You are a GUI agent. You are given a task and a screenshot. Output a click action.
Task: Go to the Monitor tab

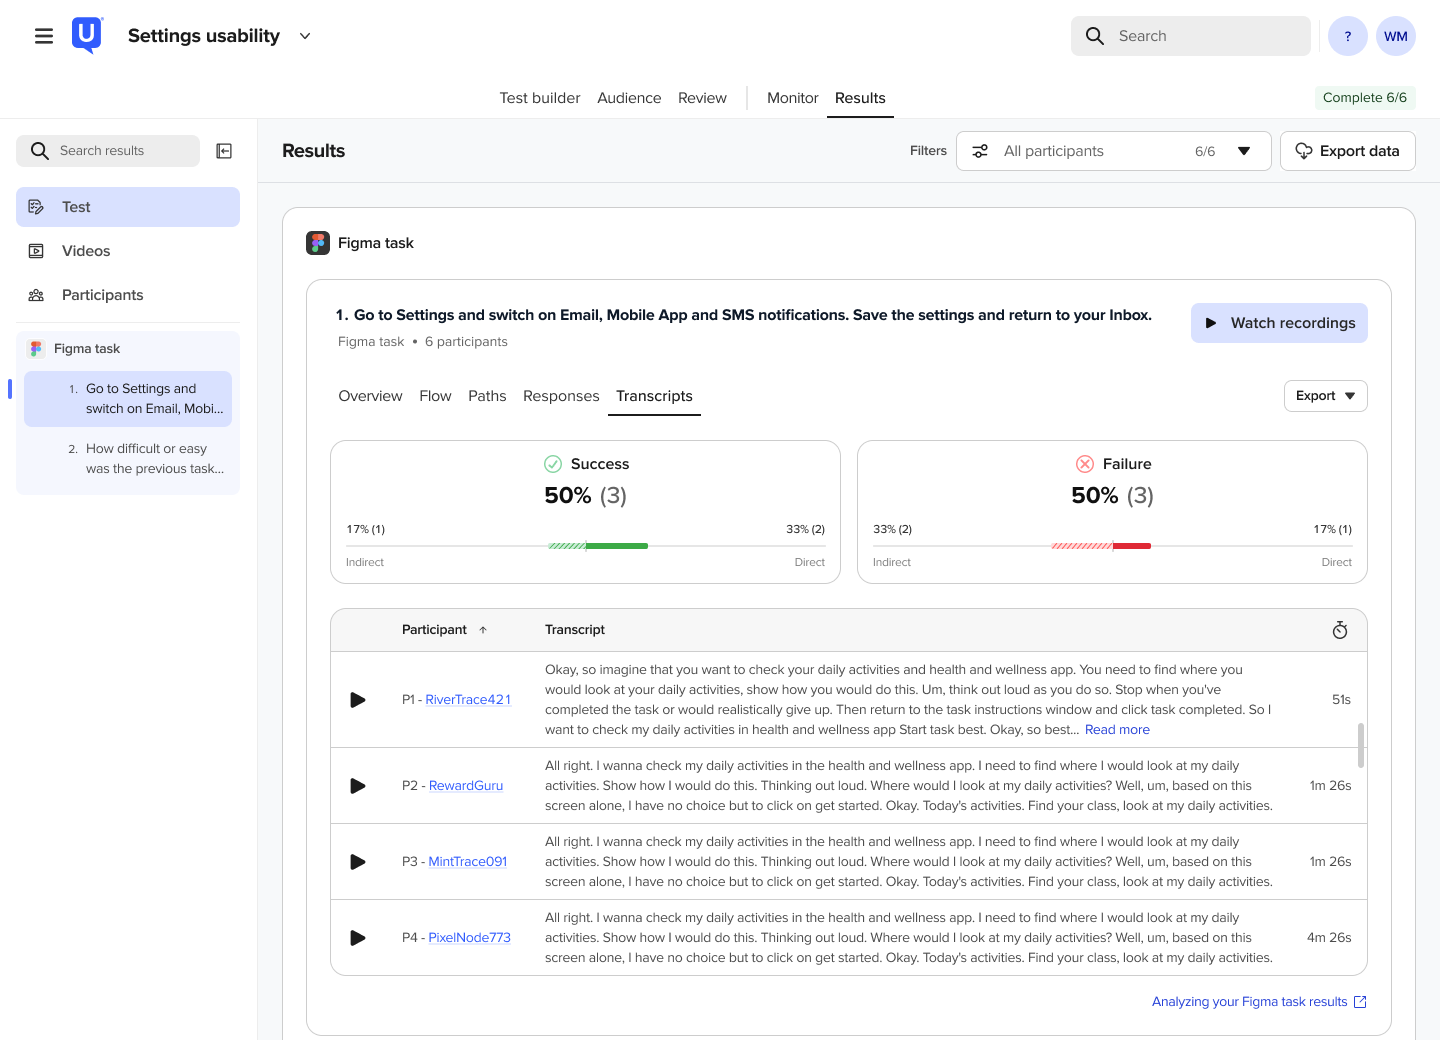pos(792,98)
